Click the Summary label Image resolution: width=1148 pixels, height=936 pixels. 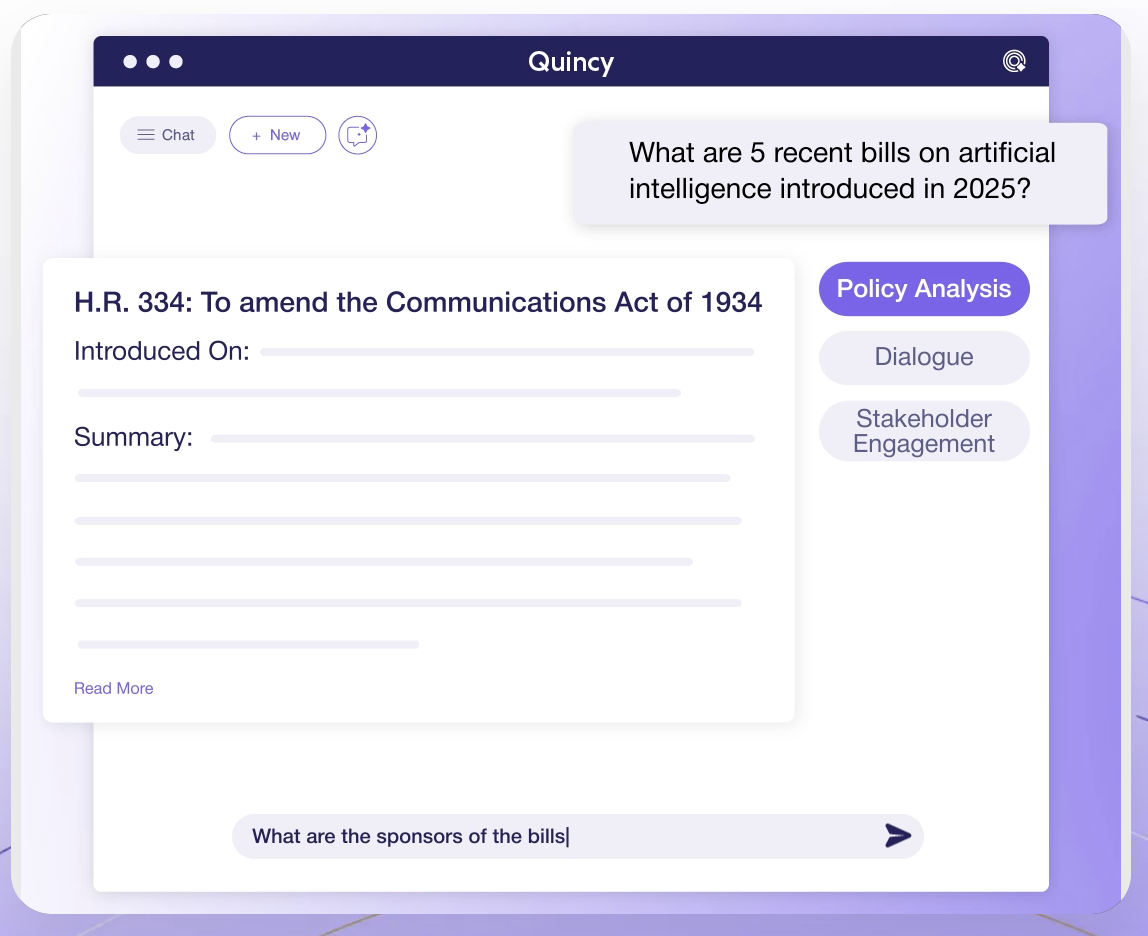[x=133, y=437]
